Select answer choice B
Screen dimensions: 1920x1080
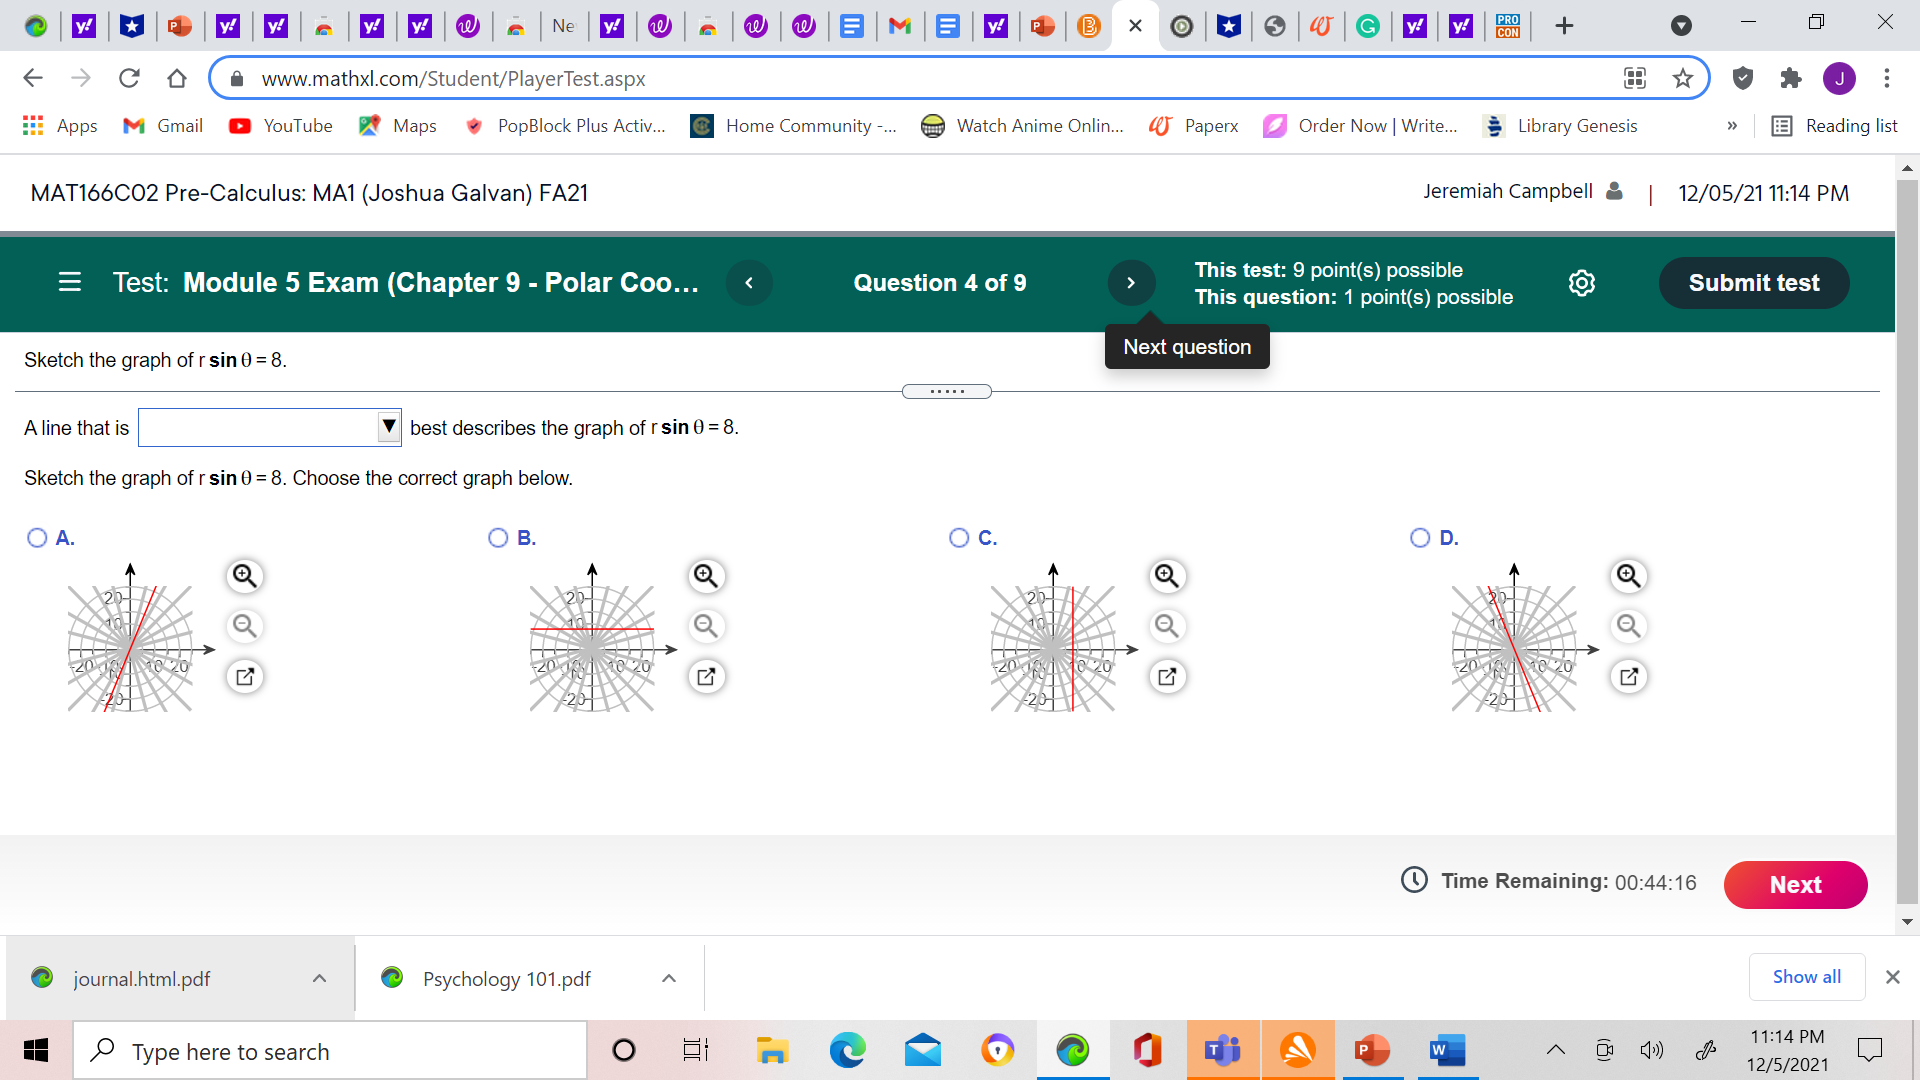coord(498,538)
